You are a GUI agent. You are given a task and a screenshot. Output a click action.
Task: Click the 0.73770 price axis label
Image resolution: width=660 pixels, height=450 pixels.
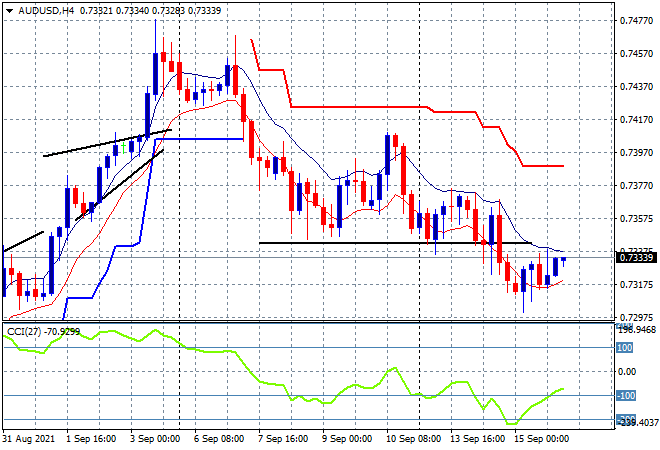tap(636, 185)
